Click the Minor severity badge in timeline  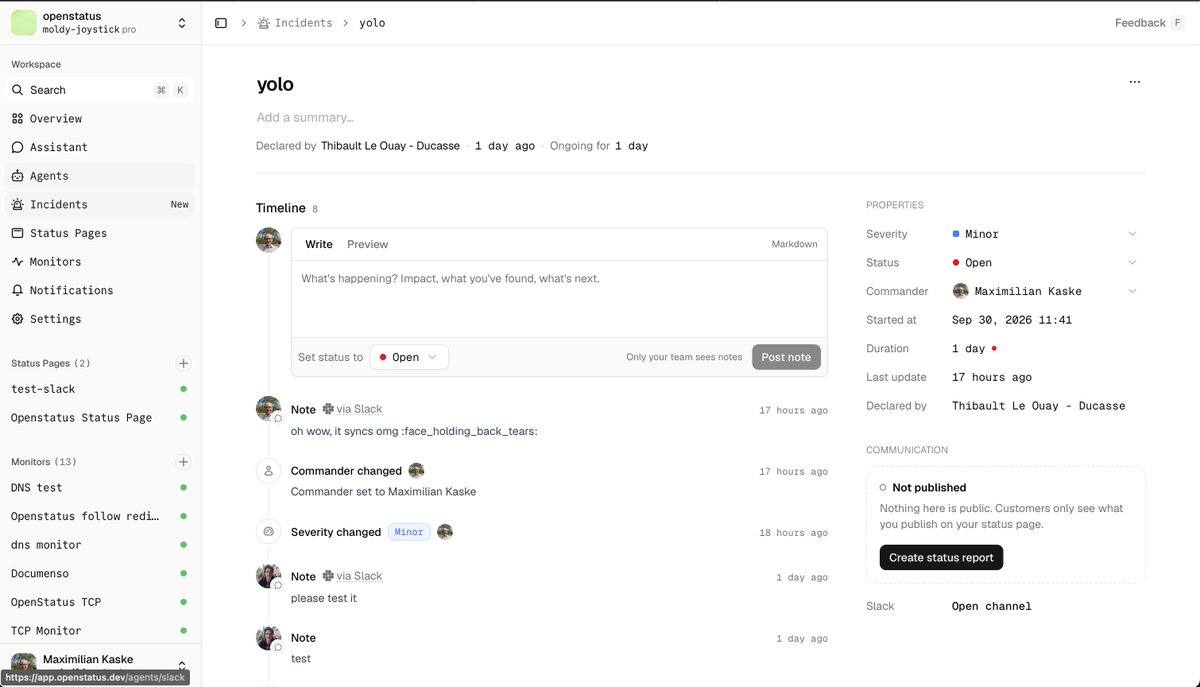pos(409,532)
